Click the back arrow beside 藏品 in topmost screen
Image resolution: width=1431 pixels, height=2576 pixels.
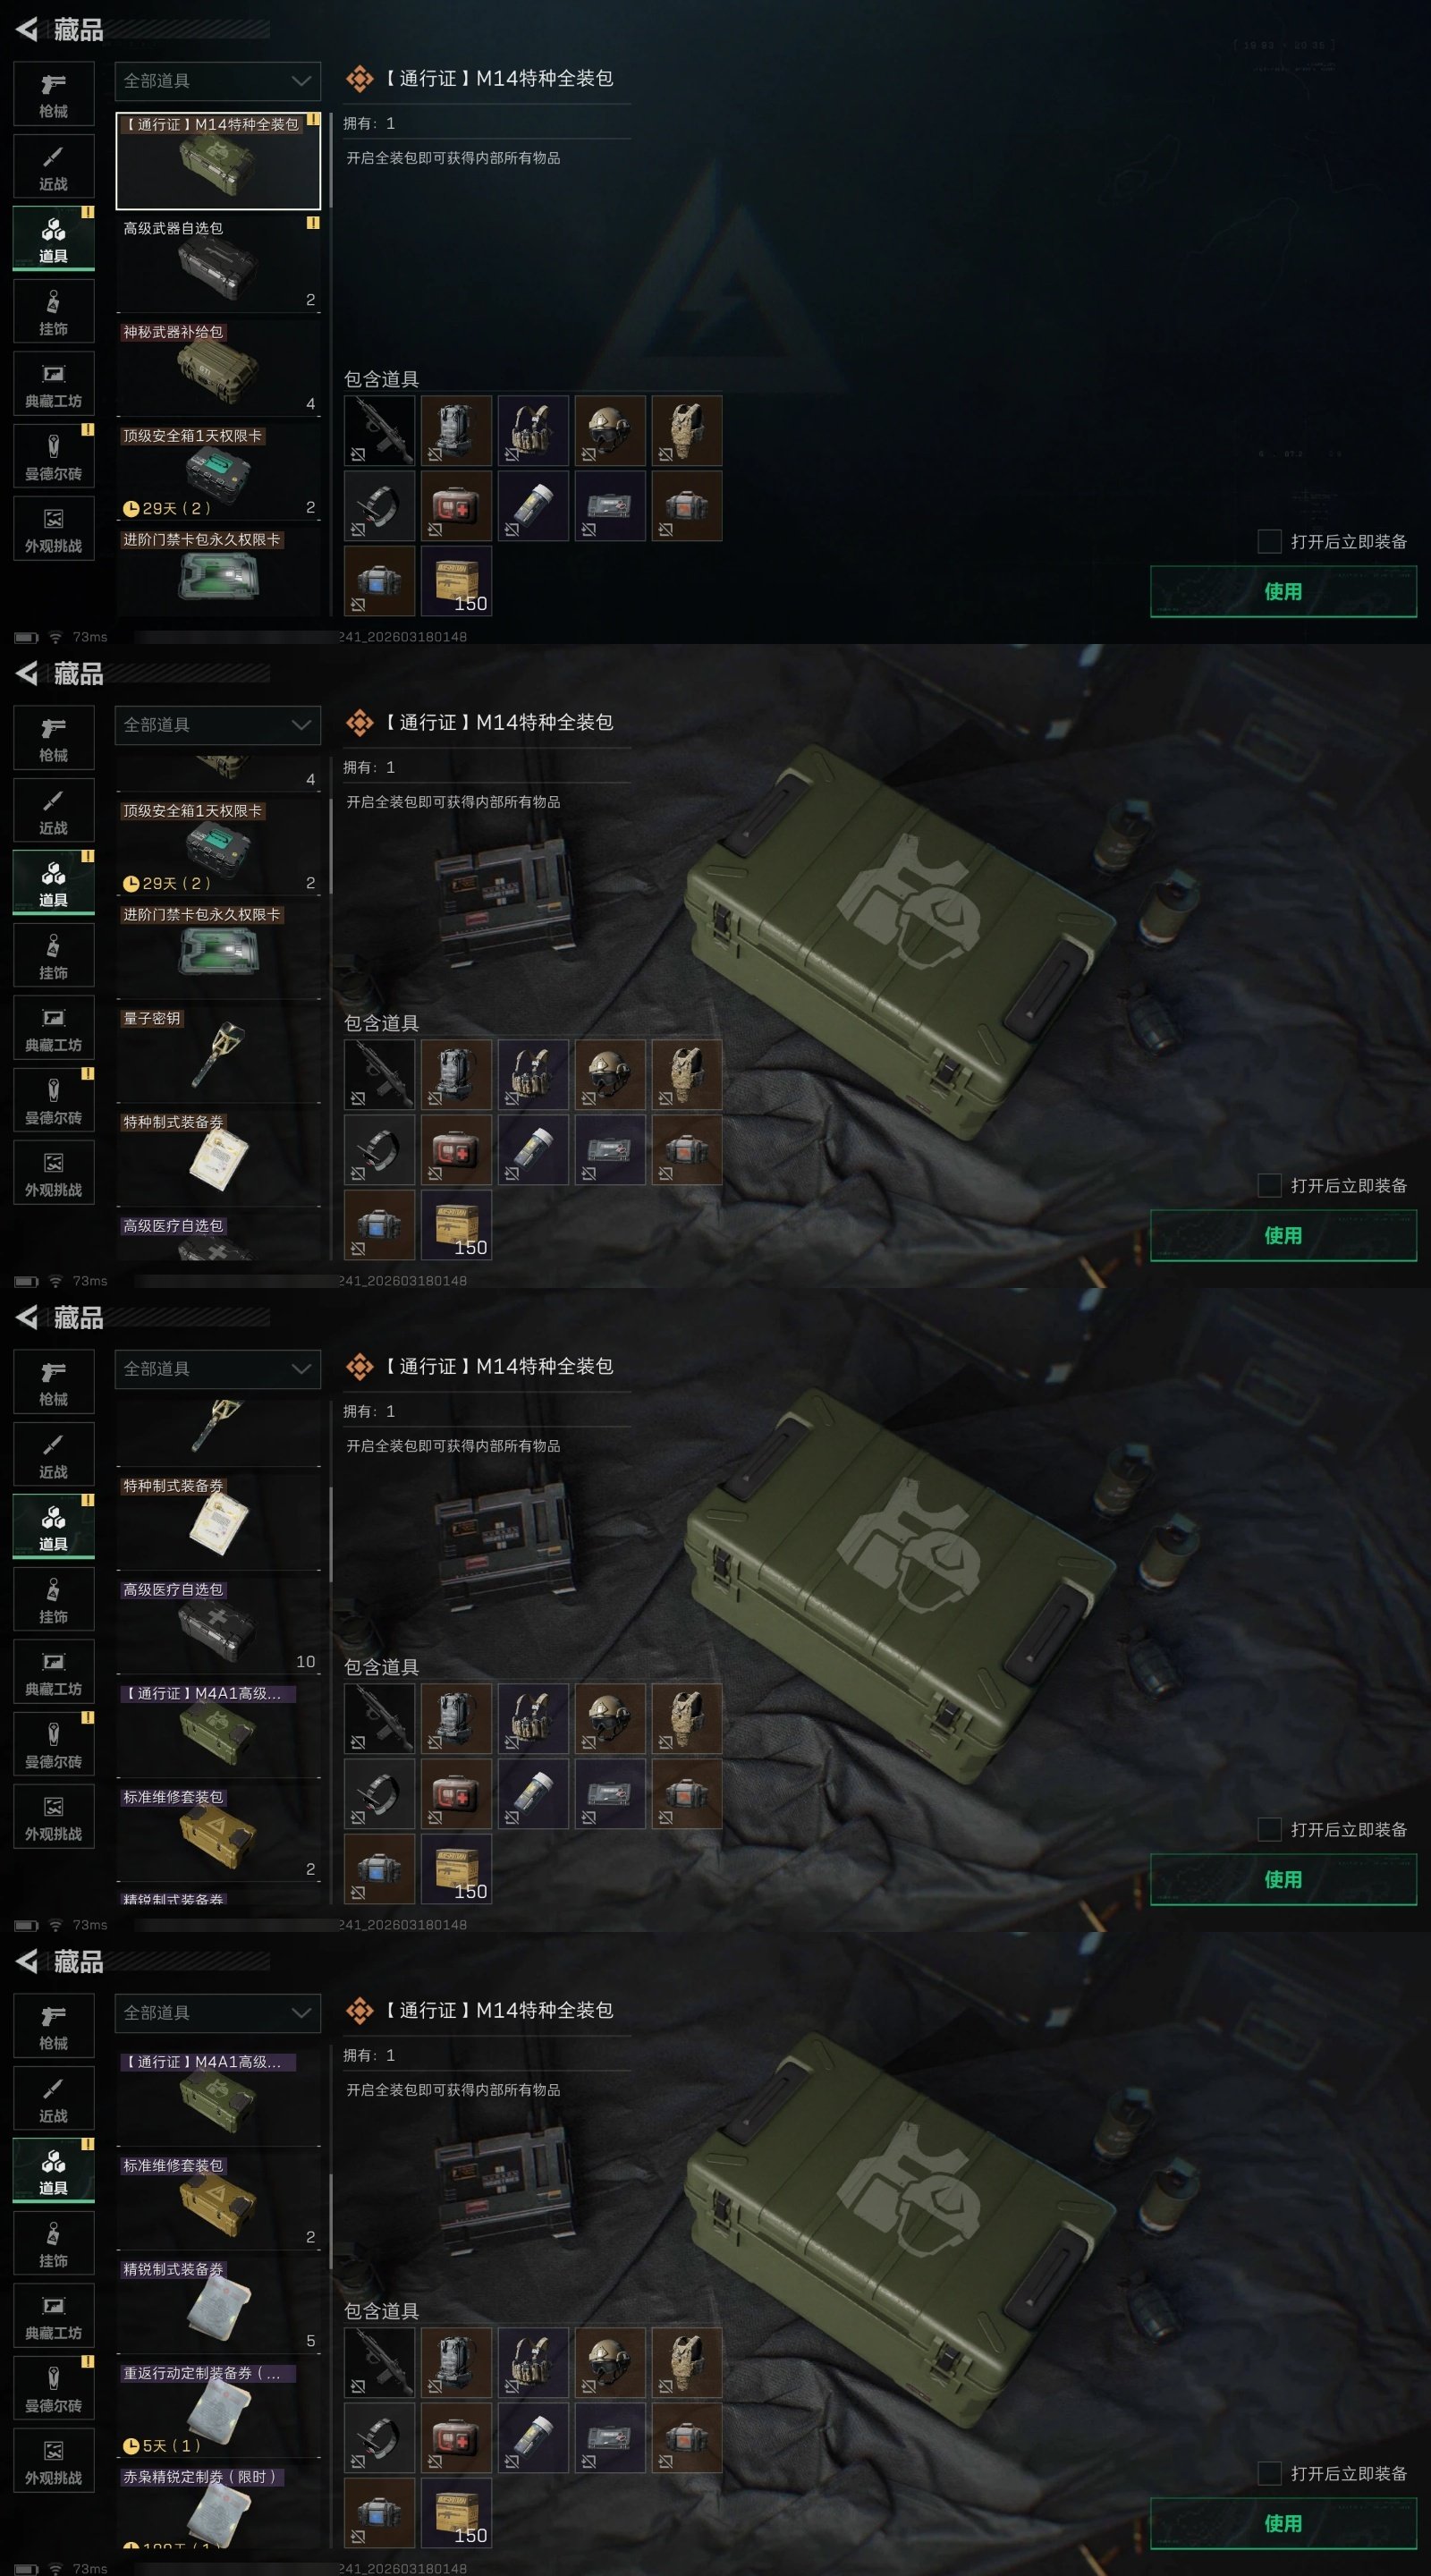click(x=27, y=30)
